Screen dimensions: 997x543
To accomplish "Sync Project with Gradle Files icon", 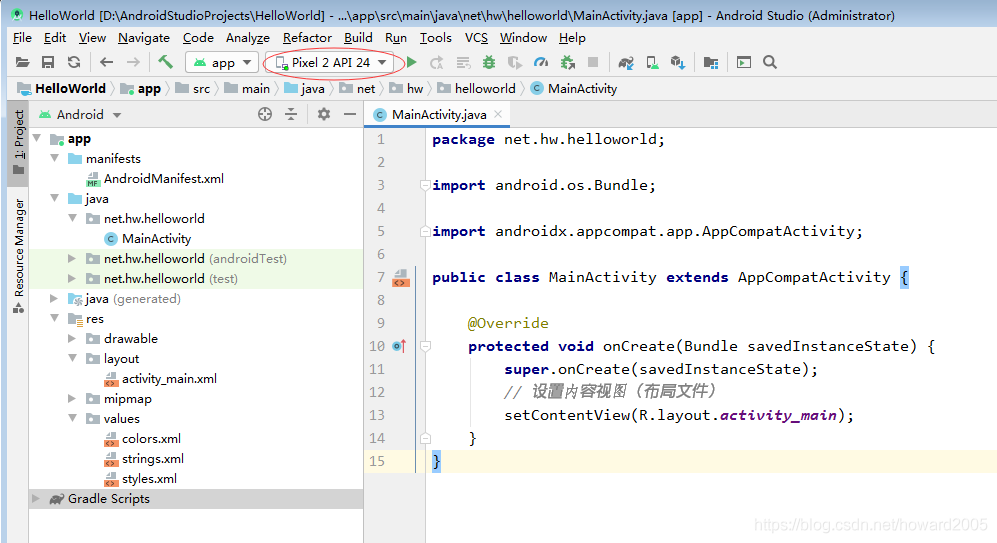I will pyautogui.click(x=626, y=62).
